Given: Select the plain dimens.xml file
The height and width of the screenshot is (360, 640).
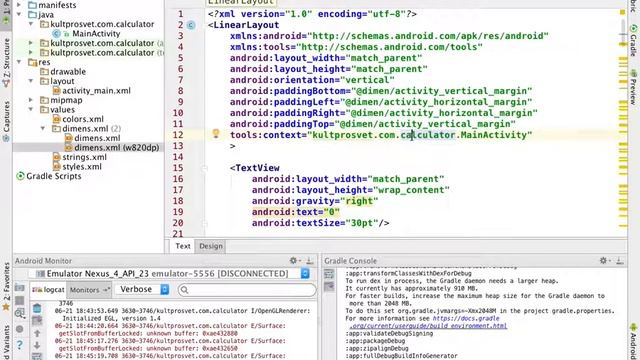Looking at the screenshot, I should [x=97, y=138].
